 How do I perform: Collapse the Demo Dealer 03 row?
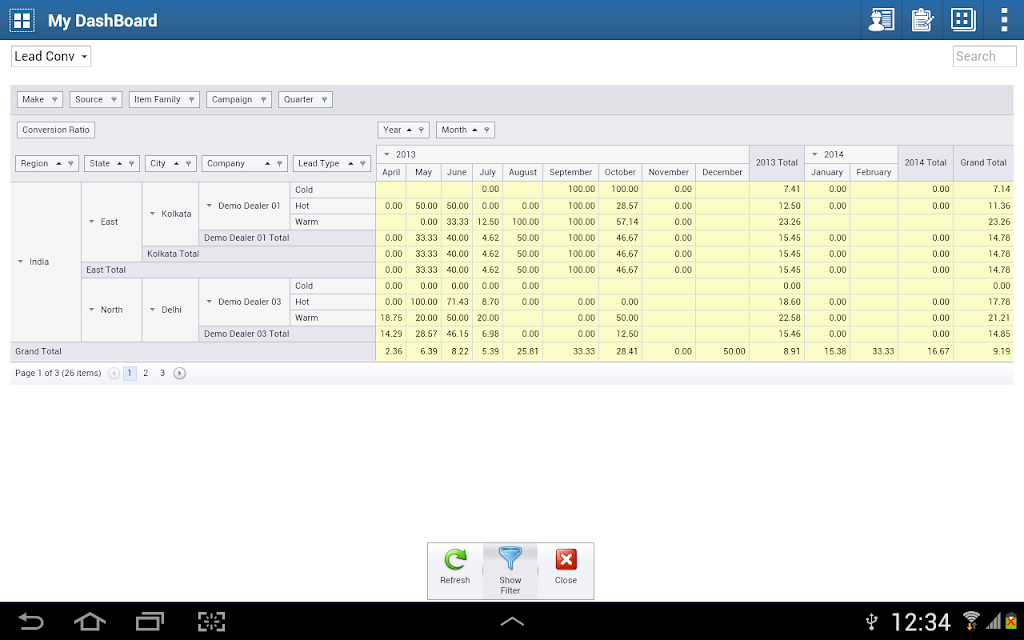[x=209, y=302]
